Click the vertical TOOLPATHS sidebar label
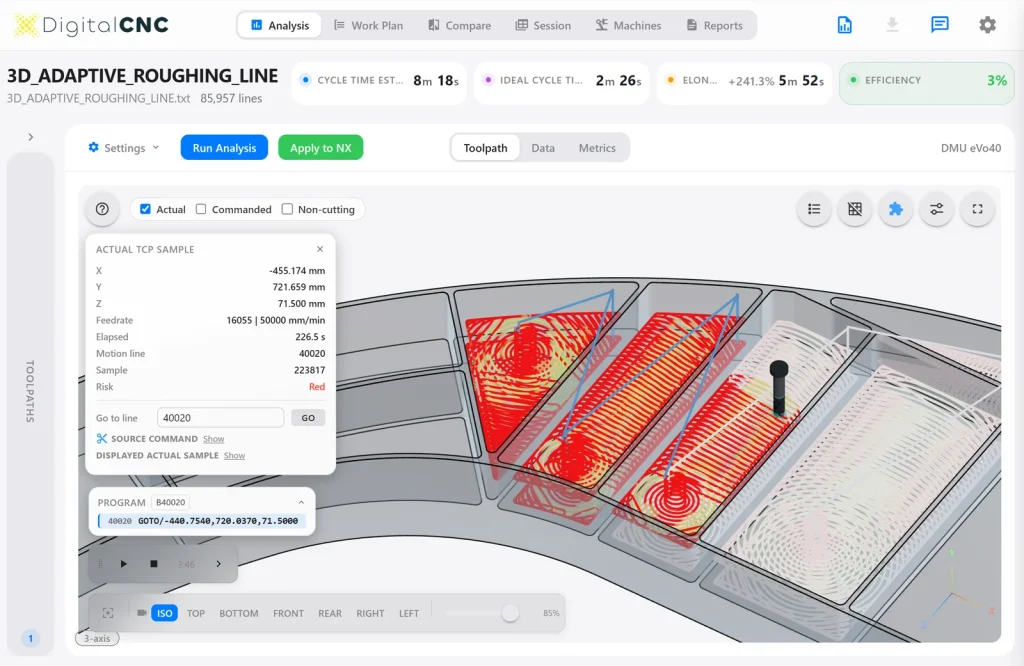 30,391
